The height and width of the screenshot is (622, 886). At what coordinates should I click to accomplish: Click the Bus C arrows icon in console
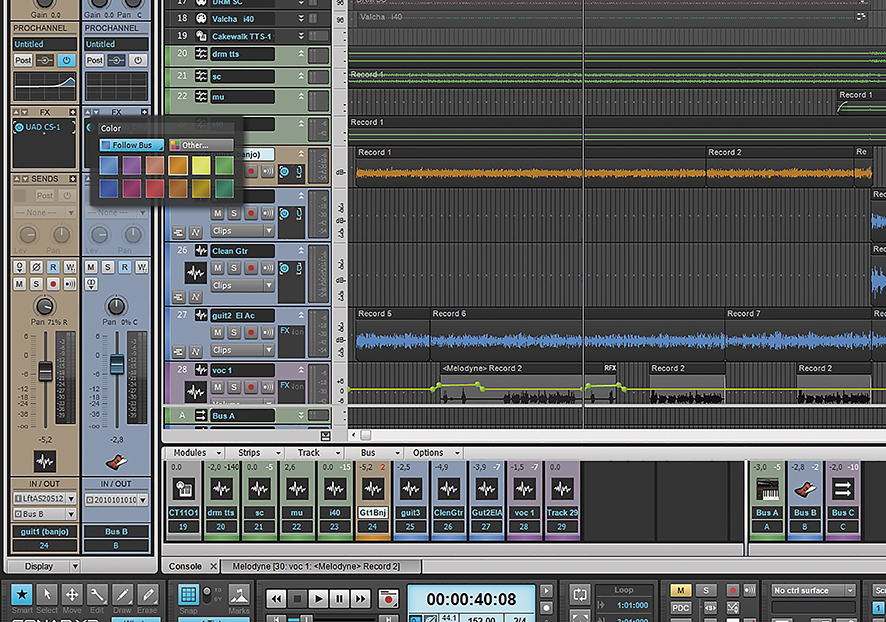click(x=842, y=489)
